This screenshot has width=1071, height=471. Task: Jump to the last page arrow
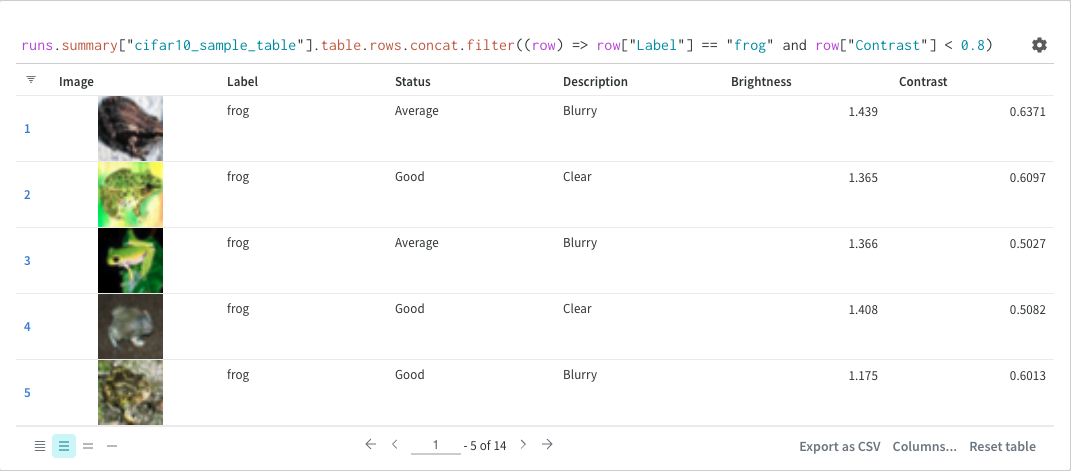click(547, 444)
